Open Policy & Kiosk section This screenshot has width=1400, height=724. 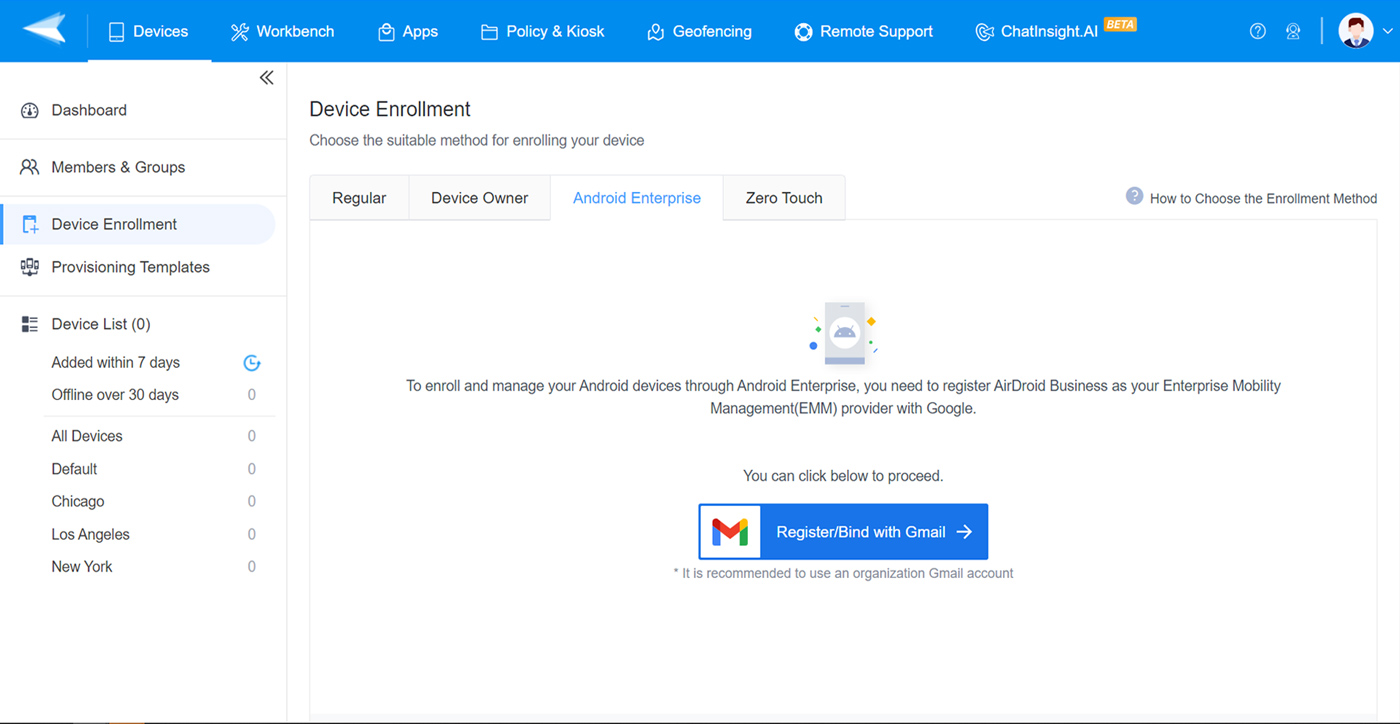tap(543, 31)
